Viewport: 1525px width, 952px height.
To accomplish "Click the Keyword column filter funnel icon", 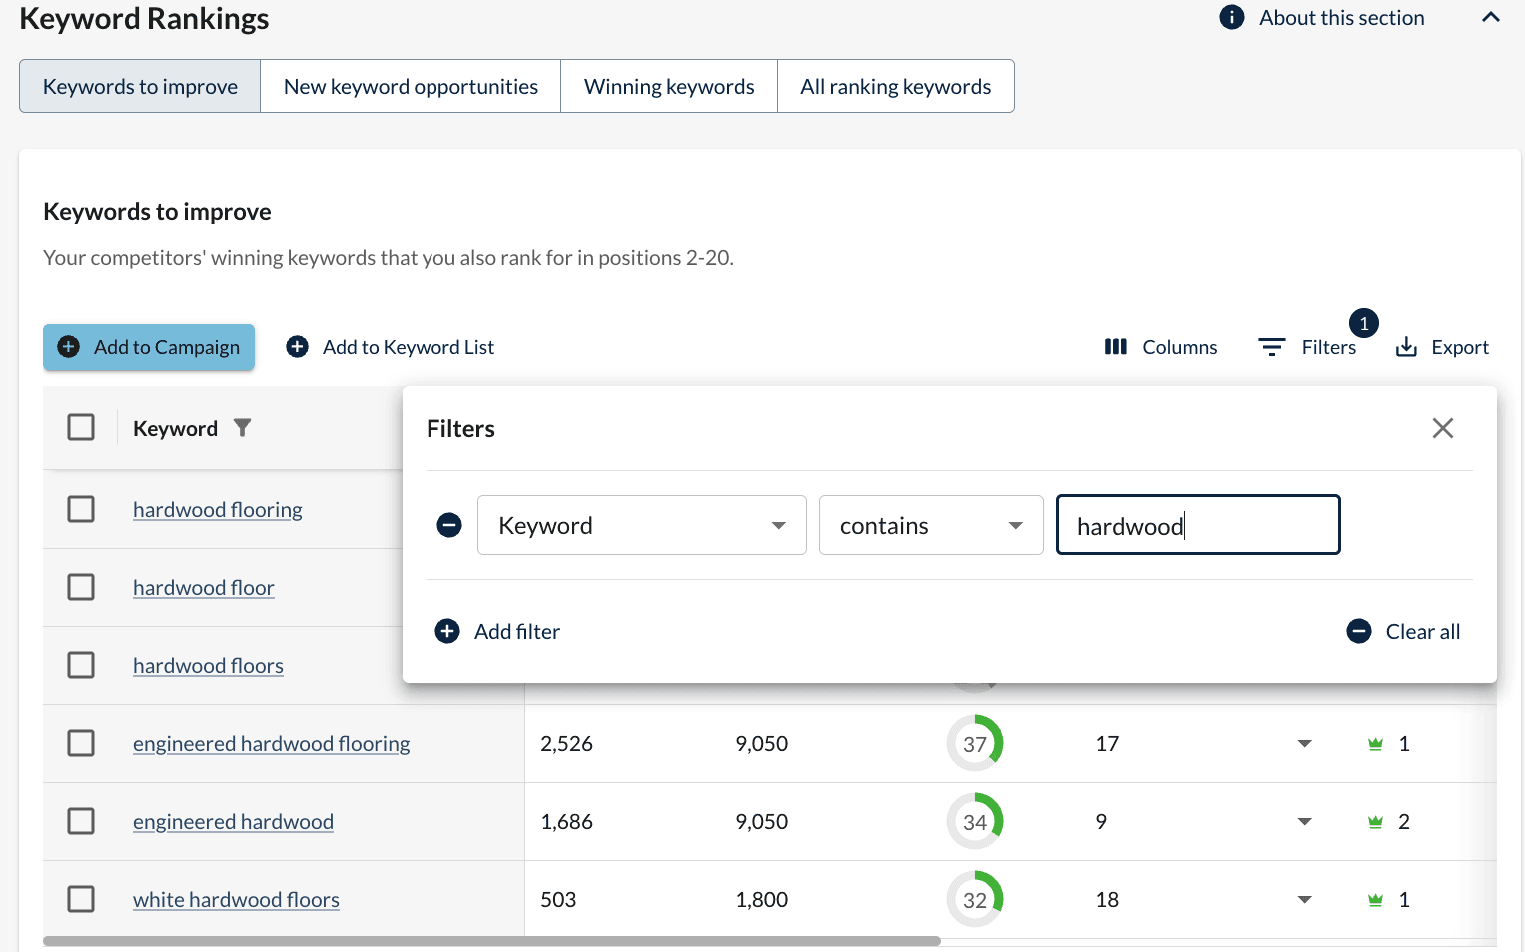I will tap(242, 428).
